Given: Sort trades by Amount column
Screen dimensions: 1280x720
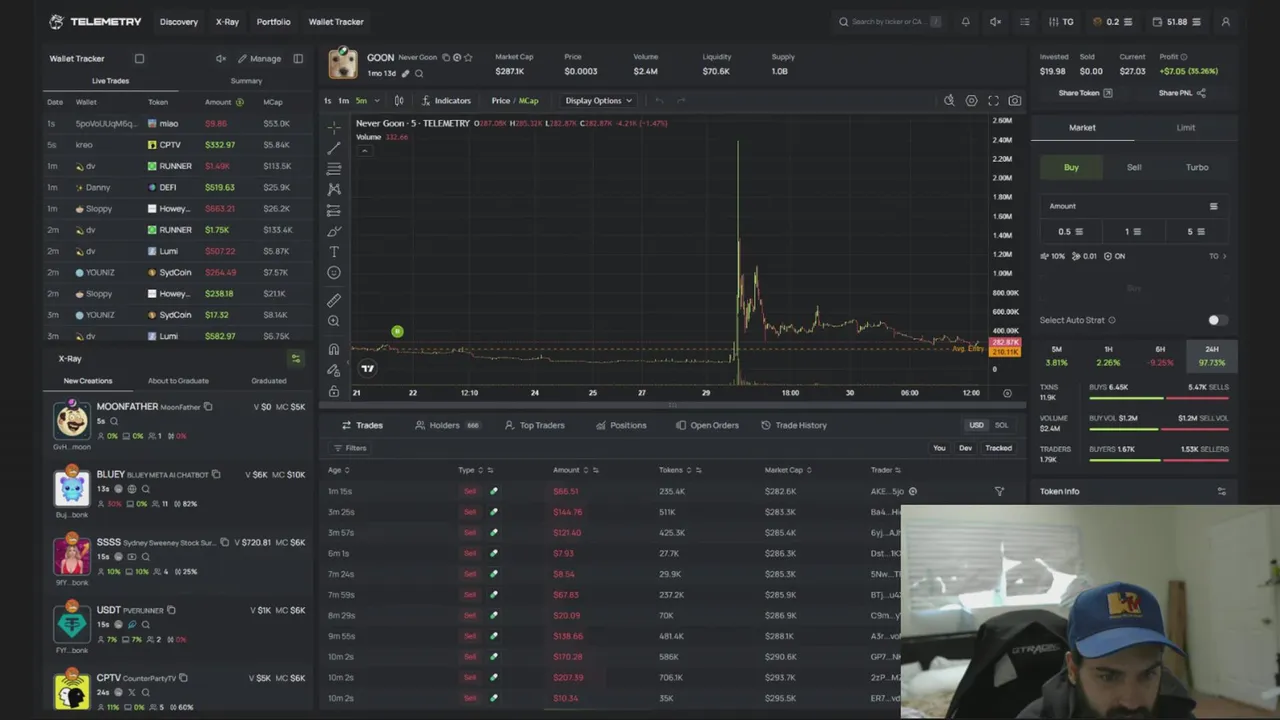Looking at the screenshot, I should (575, 470).
